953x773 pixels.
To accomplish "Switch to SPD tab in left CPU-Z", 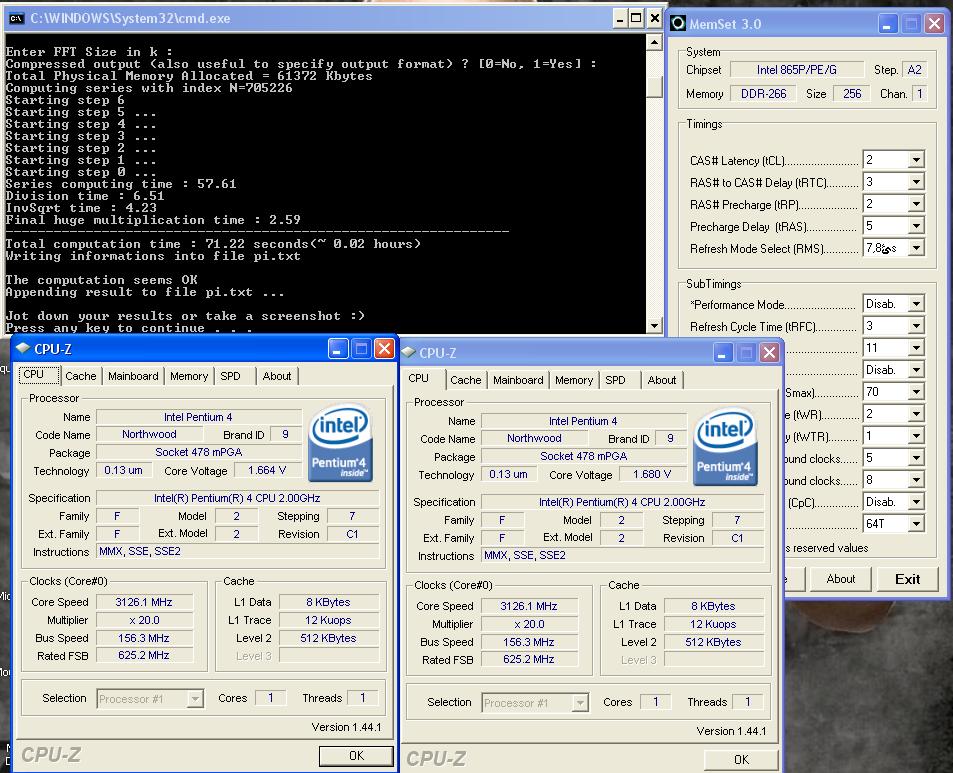I will (230, 376).
